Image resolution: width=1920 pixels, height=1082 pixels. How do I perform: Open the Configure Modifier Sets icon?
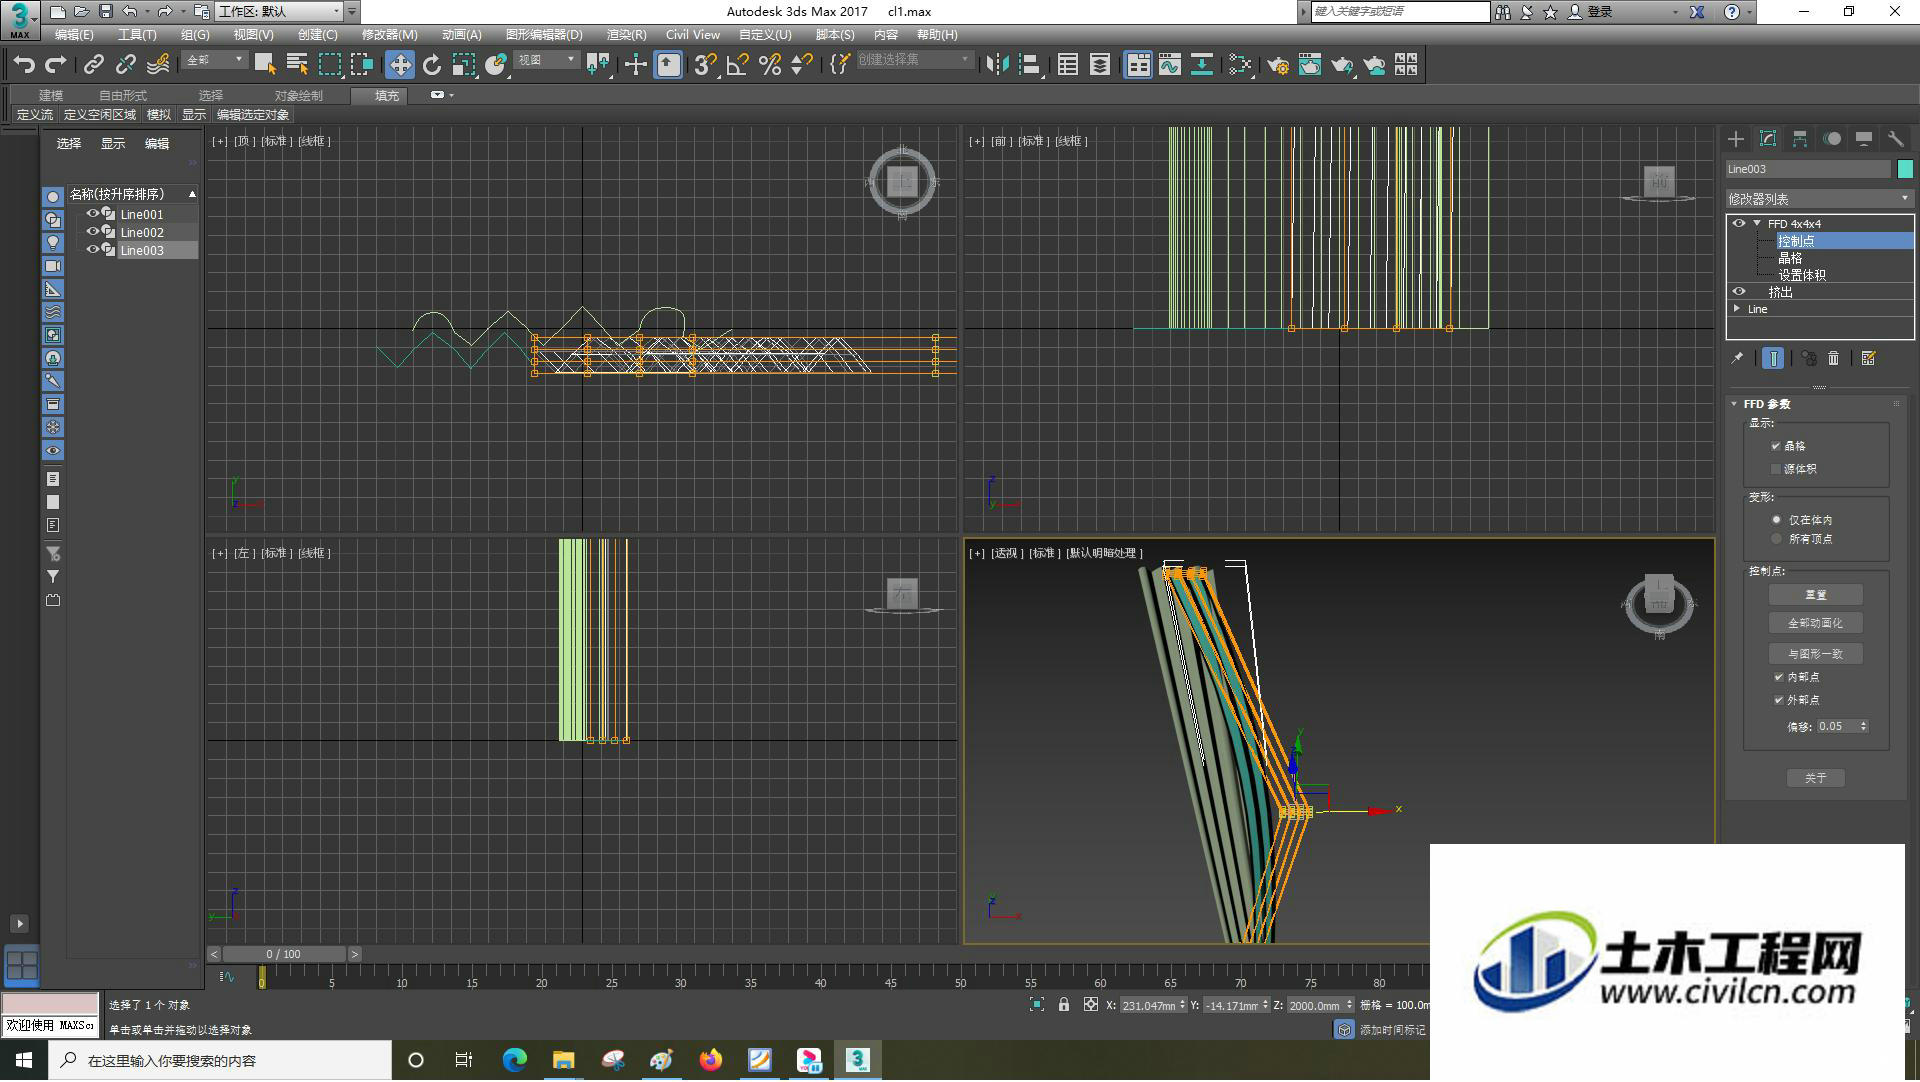(x=1868, y=358)
